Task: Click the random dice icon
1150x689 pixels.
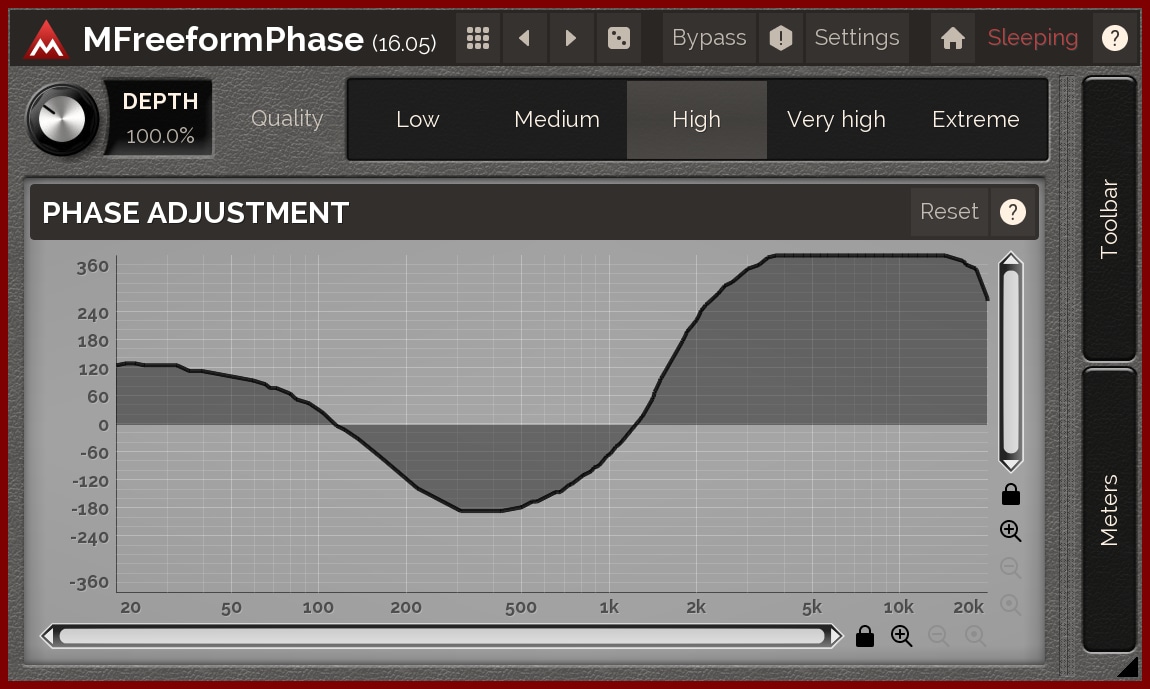Action: tap(618, 38)
